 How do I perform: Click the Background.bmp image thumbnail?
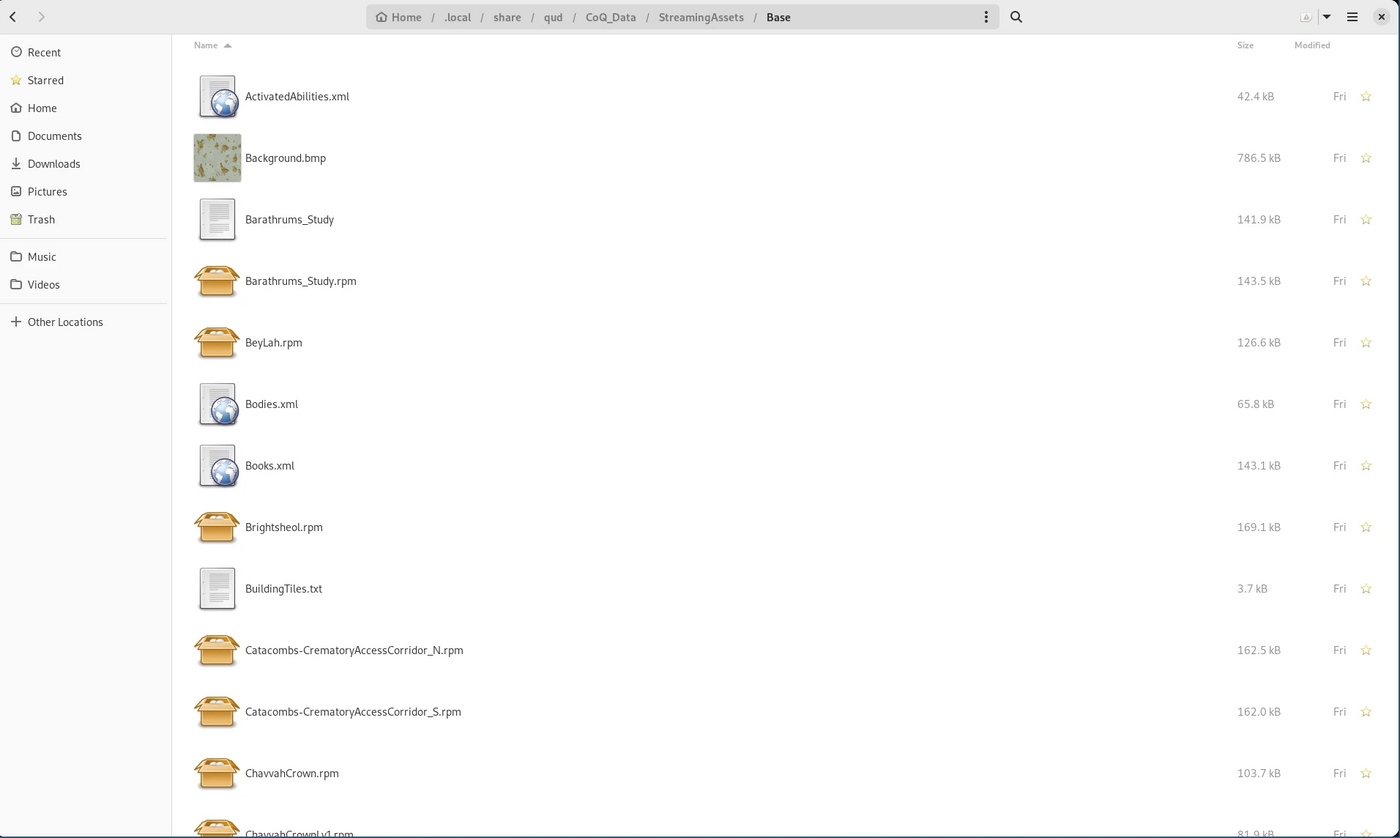(217, 158)
